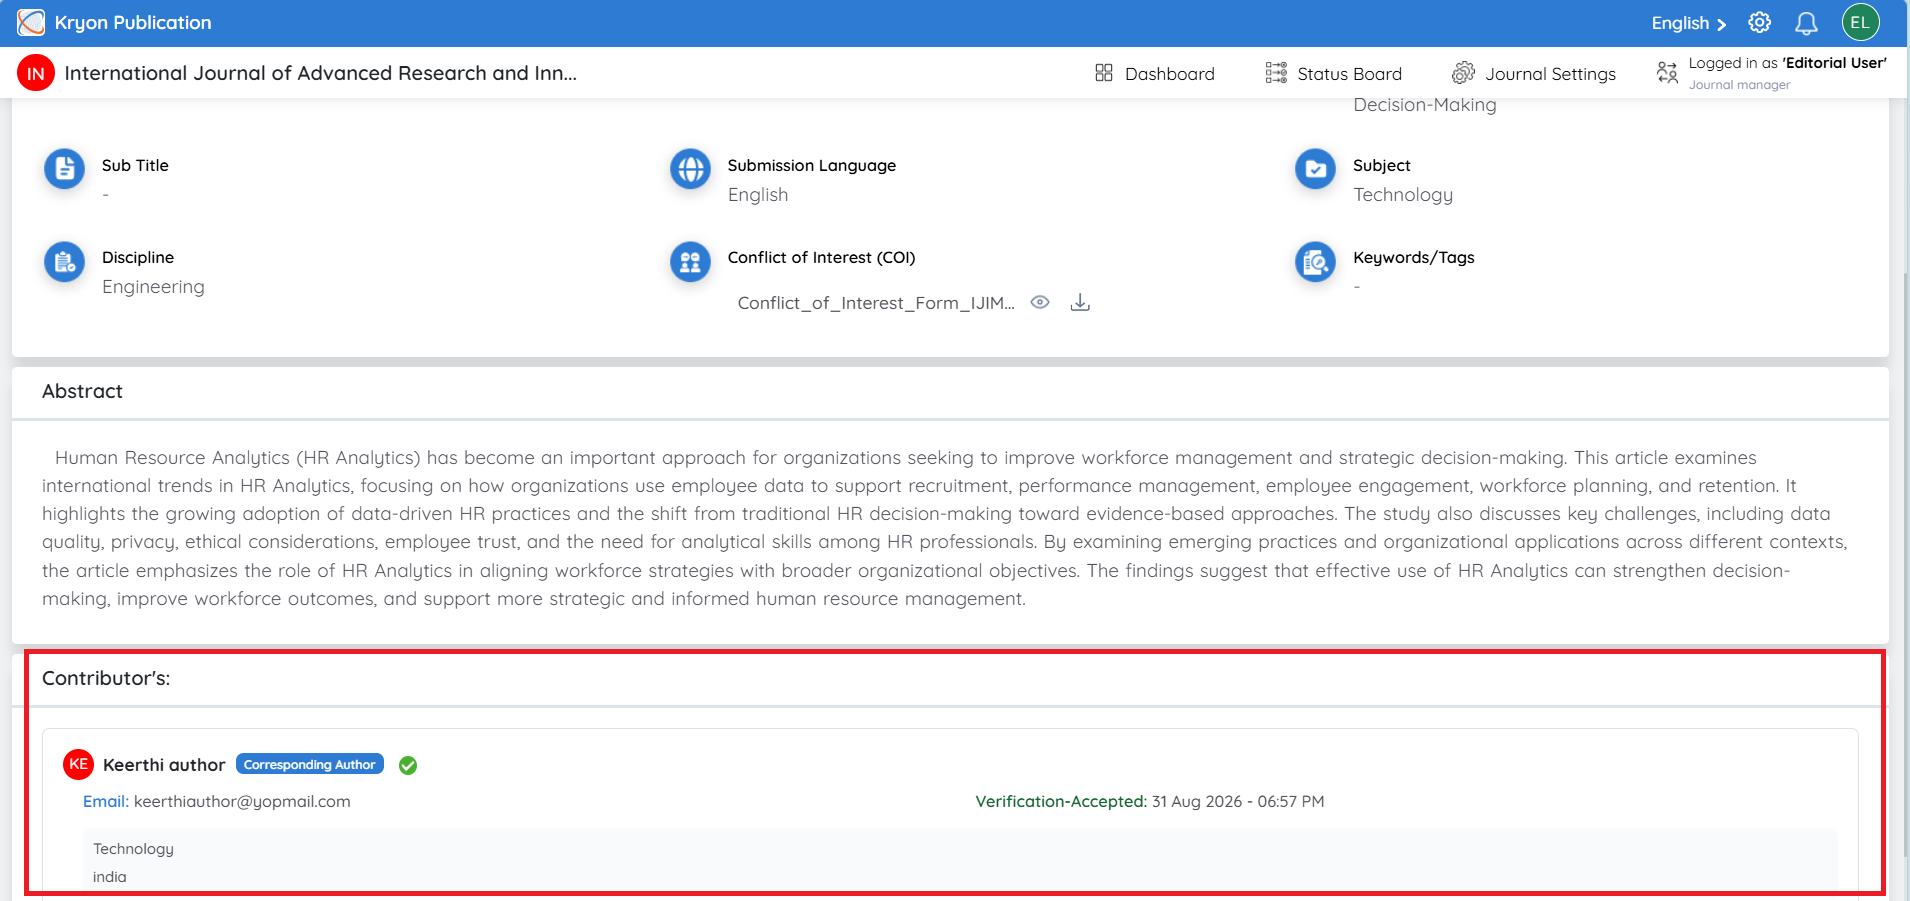Open the Status Board

[x=1334, y=73]
